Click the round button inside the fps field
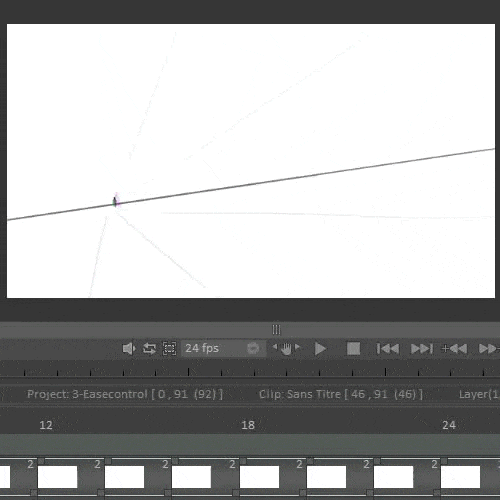This screenshot has height=500, width=500. 253,348
